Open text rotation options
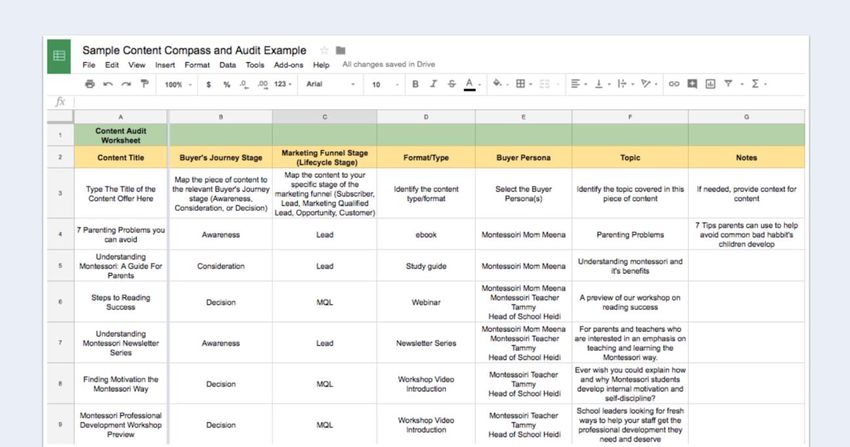 tap(645, 83)
